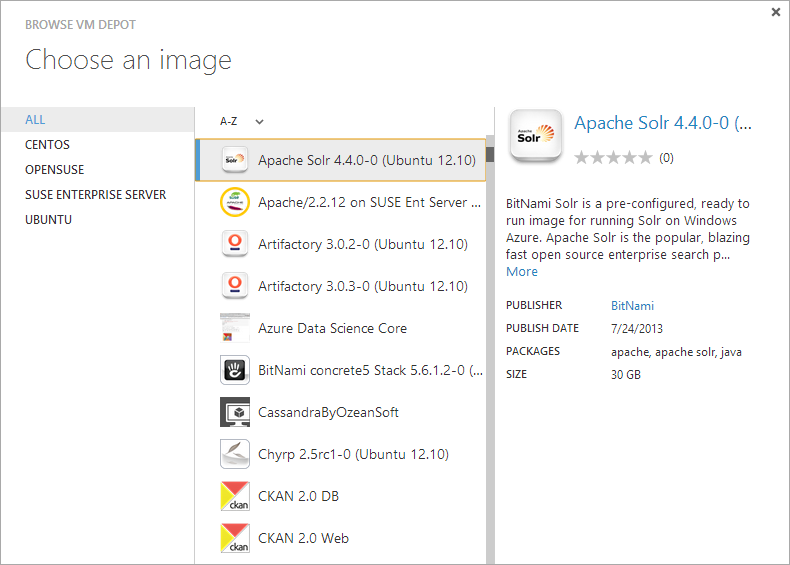Click the Apache Solr list icon
The width and height of the screenshot is (790, 565).
[235, 160]
